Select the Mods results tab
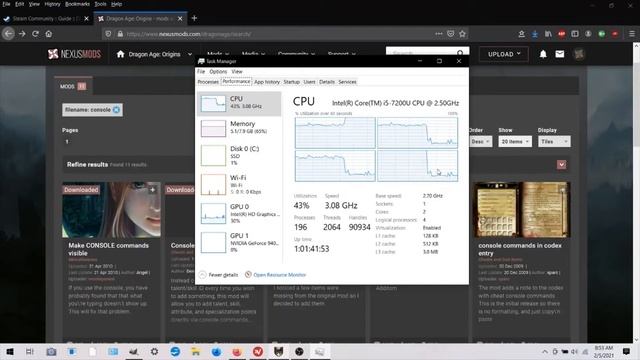 tap(73, 86)
